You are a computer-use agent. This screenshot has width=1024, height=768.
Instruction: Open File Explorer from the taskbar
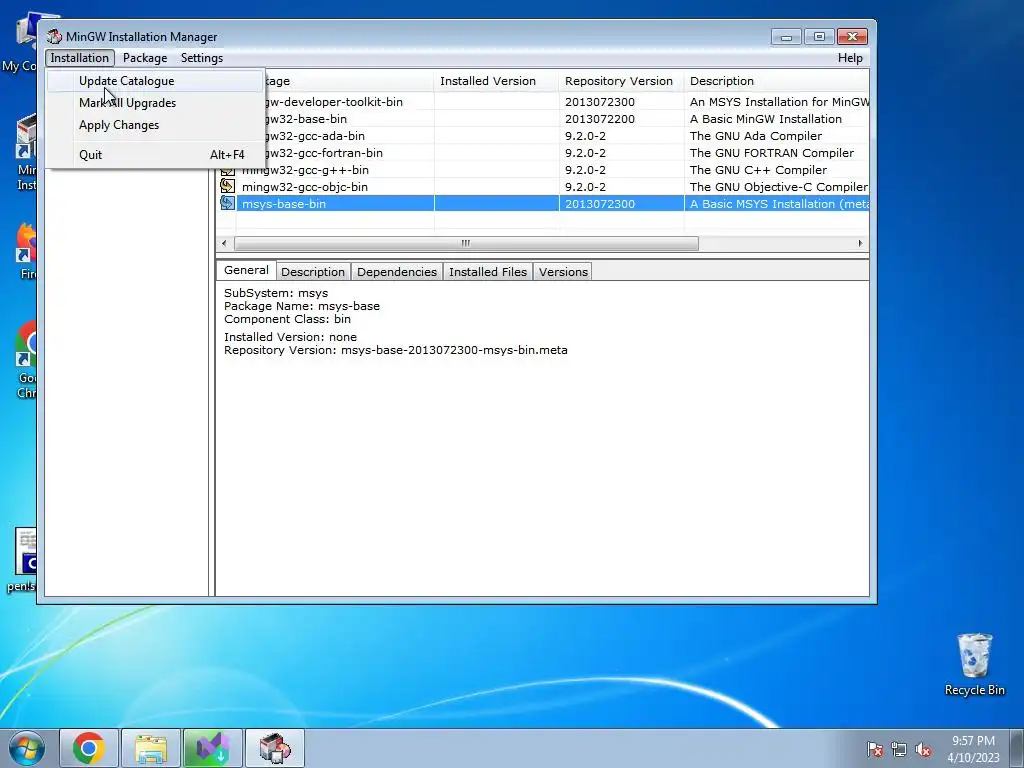(x=151, y=748)
